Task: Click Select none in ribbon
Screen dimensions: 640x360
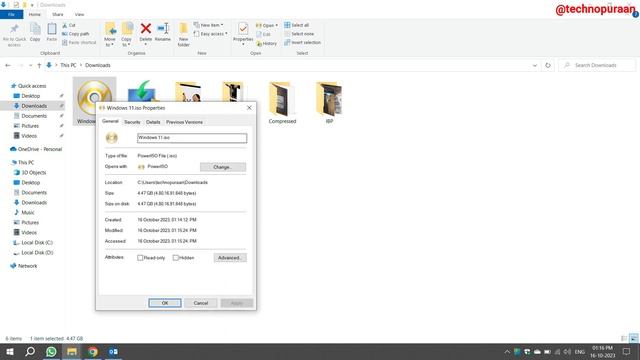Action: [x=299, y=34]
